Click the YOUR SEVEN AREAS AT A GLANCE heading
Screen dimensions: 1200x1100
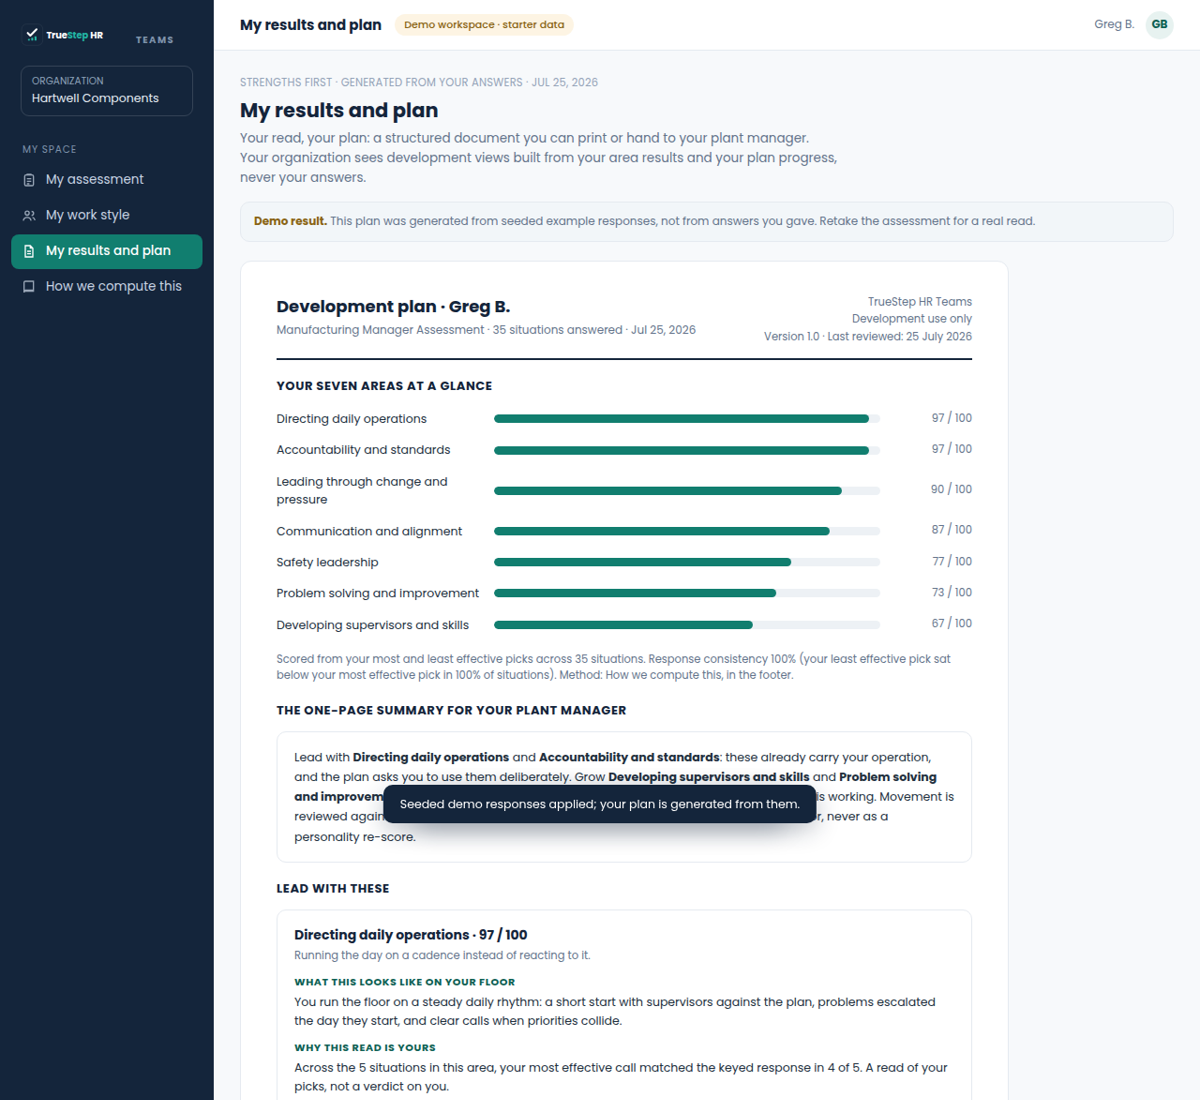[384, 386]
